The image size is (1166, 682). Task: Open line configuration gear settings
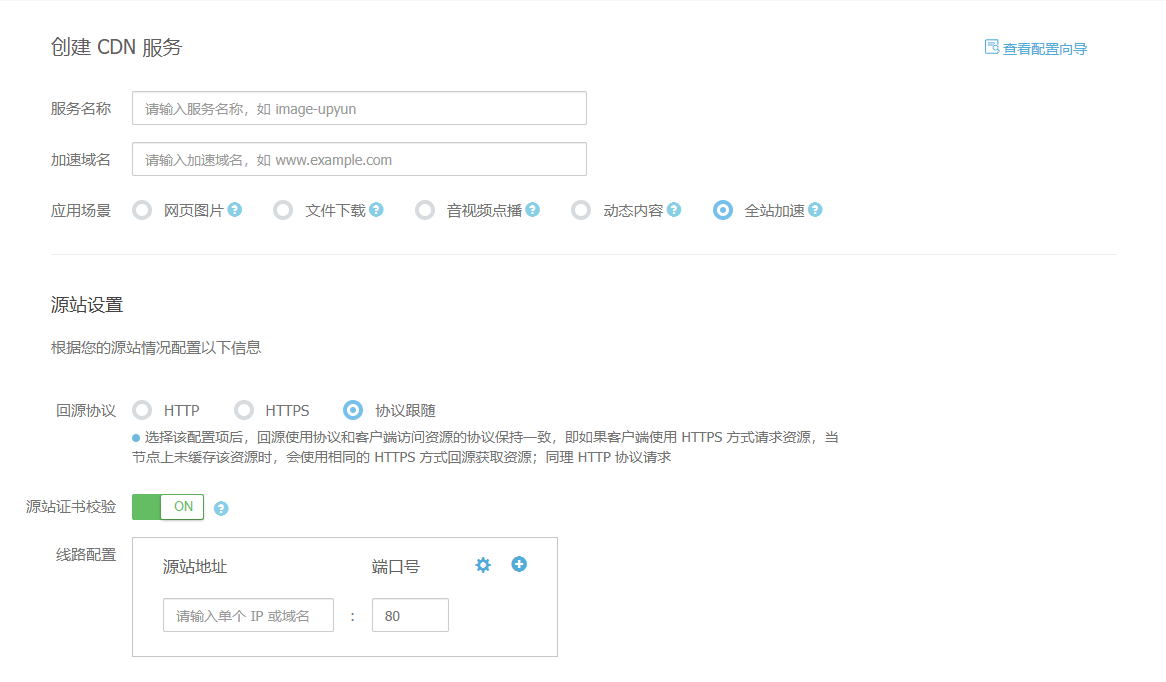pos(483,565)
